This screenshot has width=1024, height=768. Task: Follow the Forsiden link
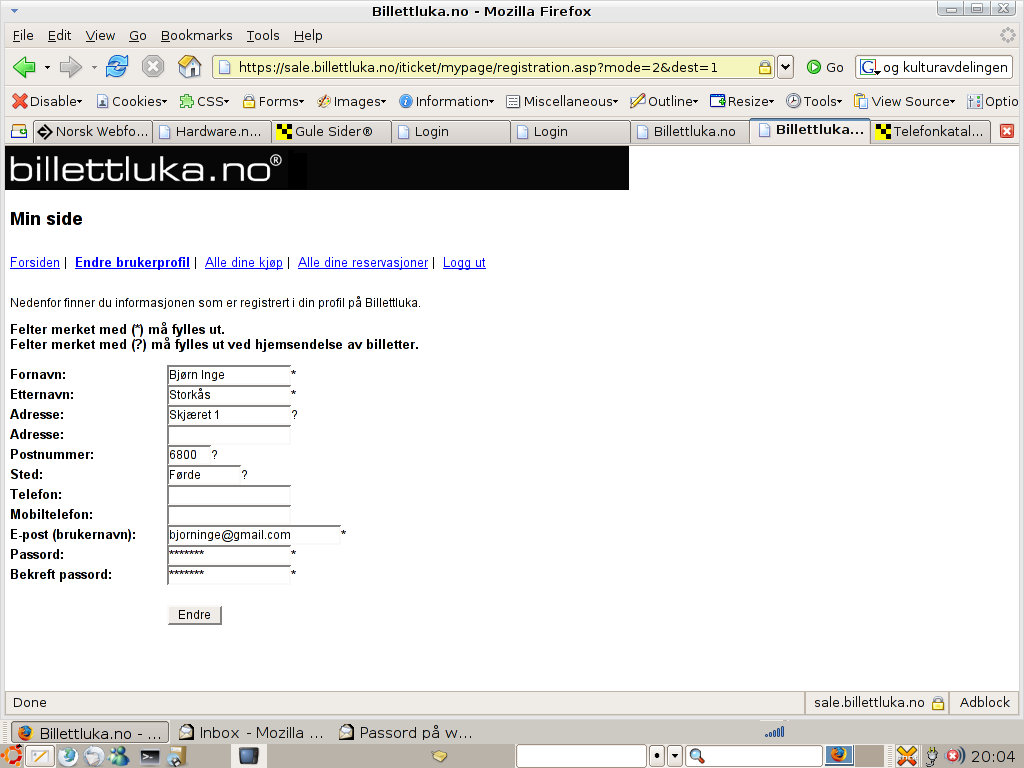pos(35,263)
